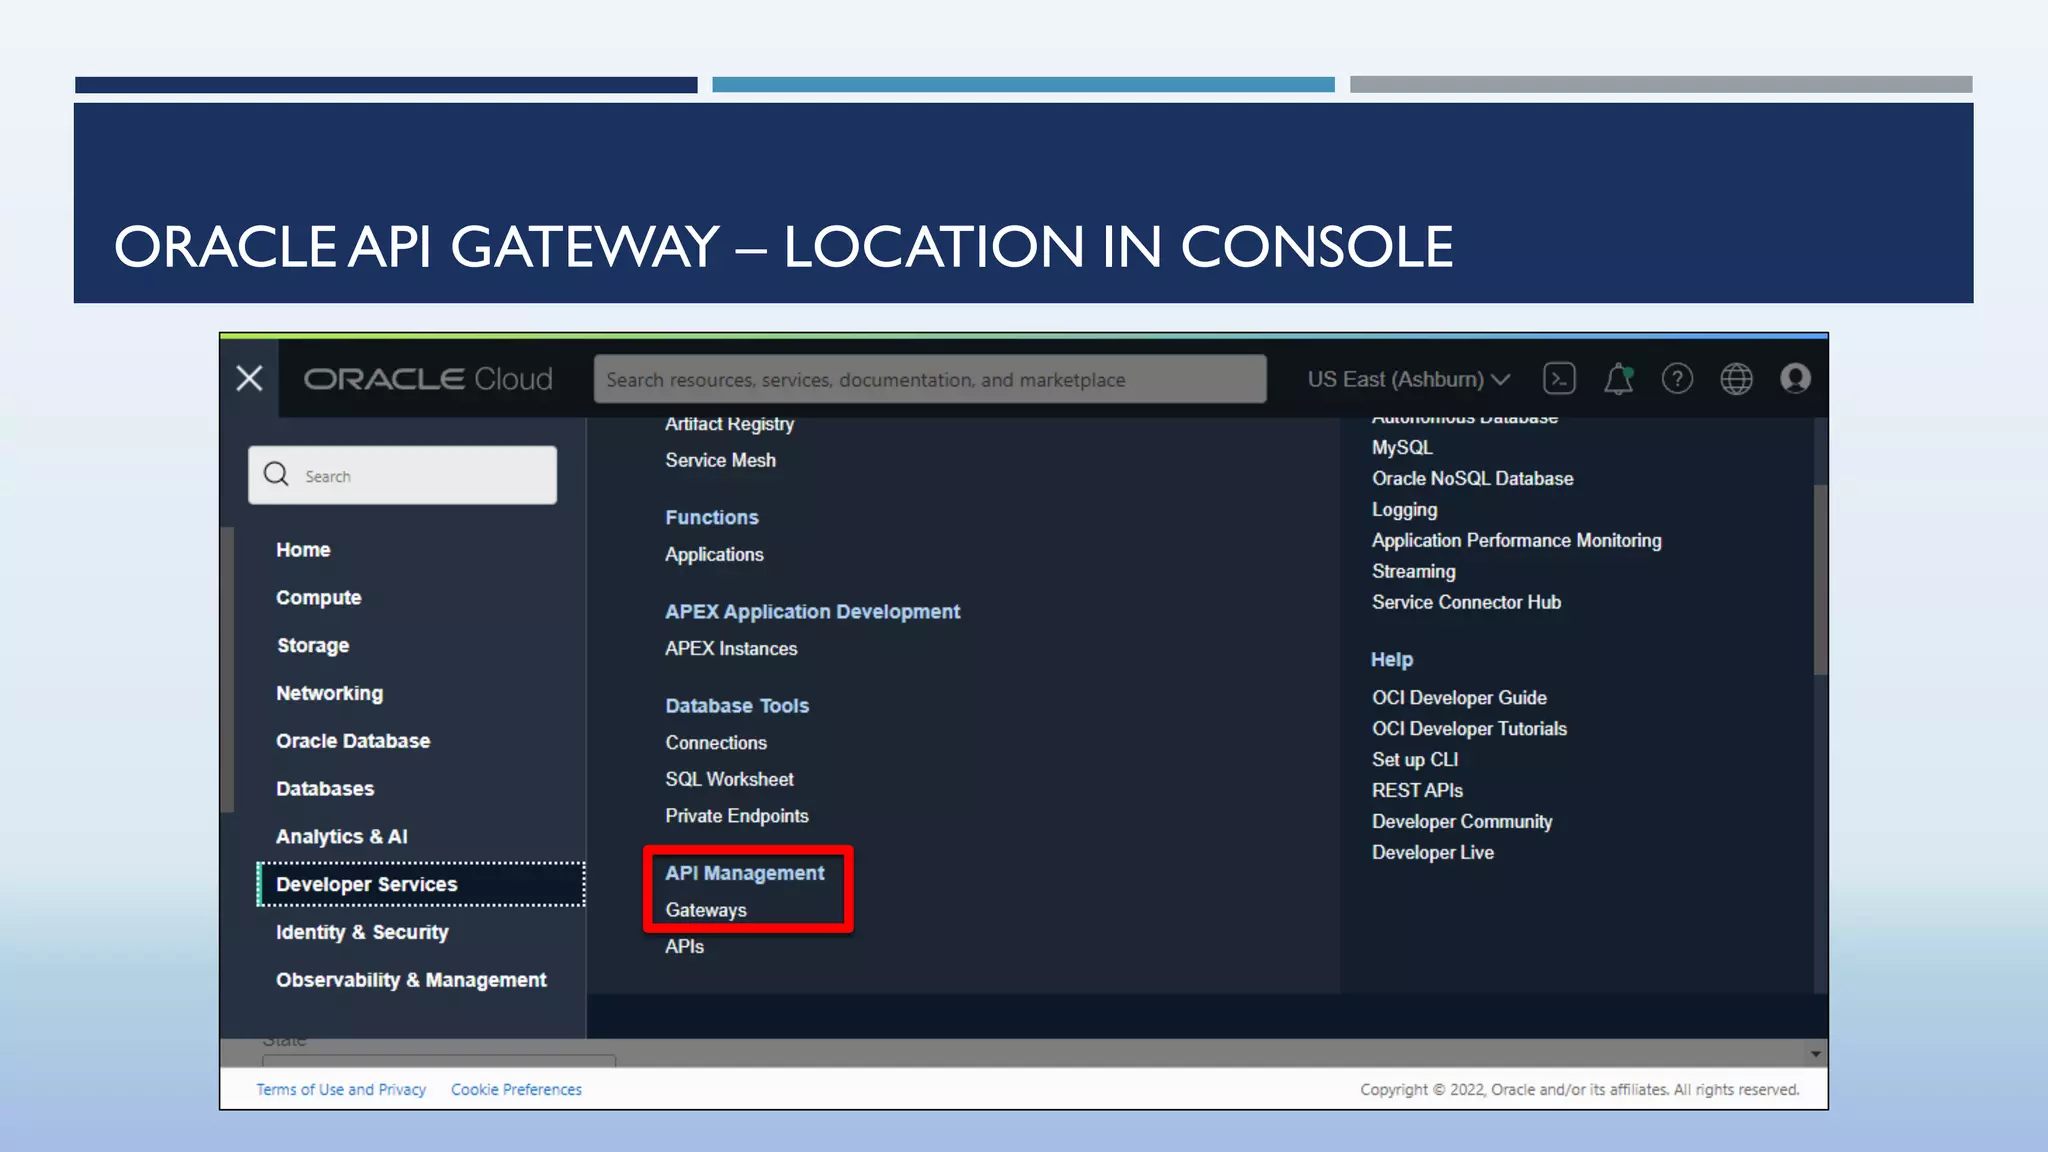This screenshot has width=2048, height=1152.
Task: Open Service Connector Hub link
Action: click(x=1466, y=602)
